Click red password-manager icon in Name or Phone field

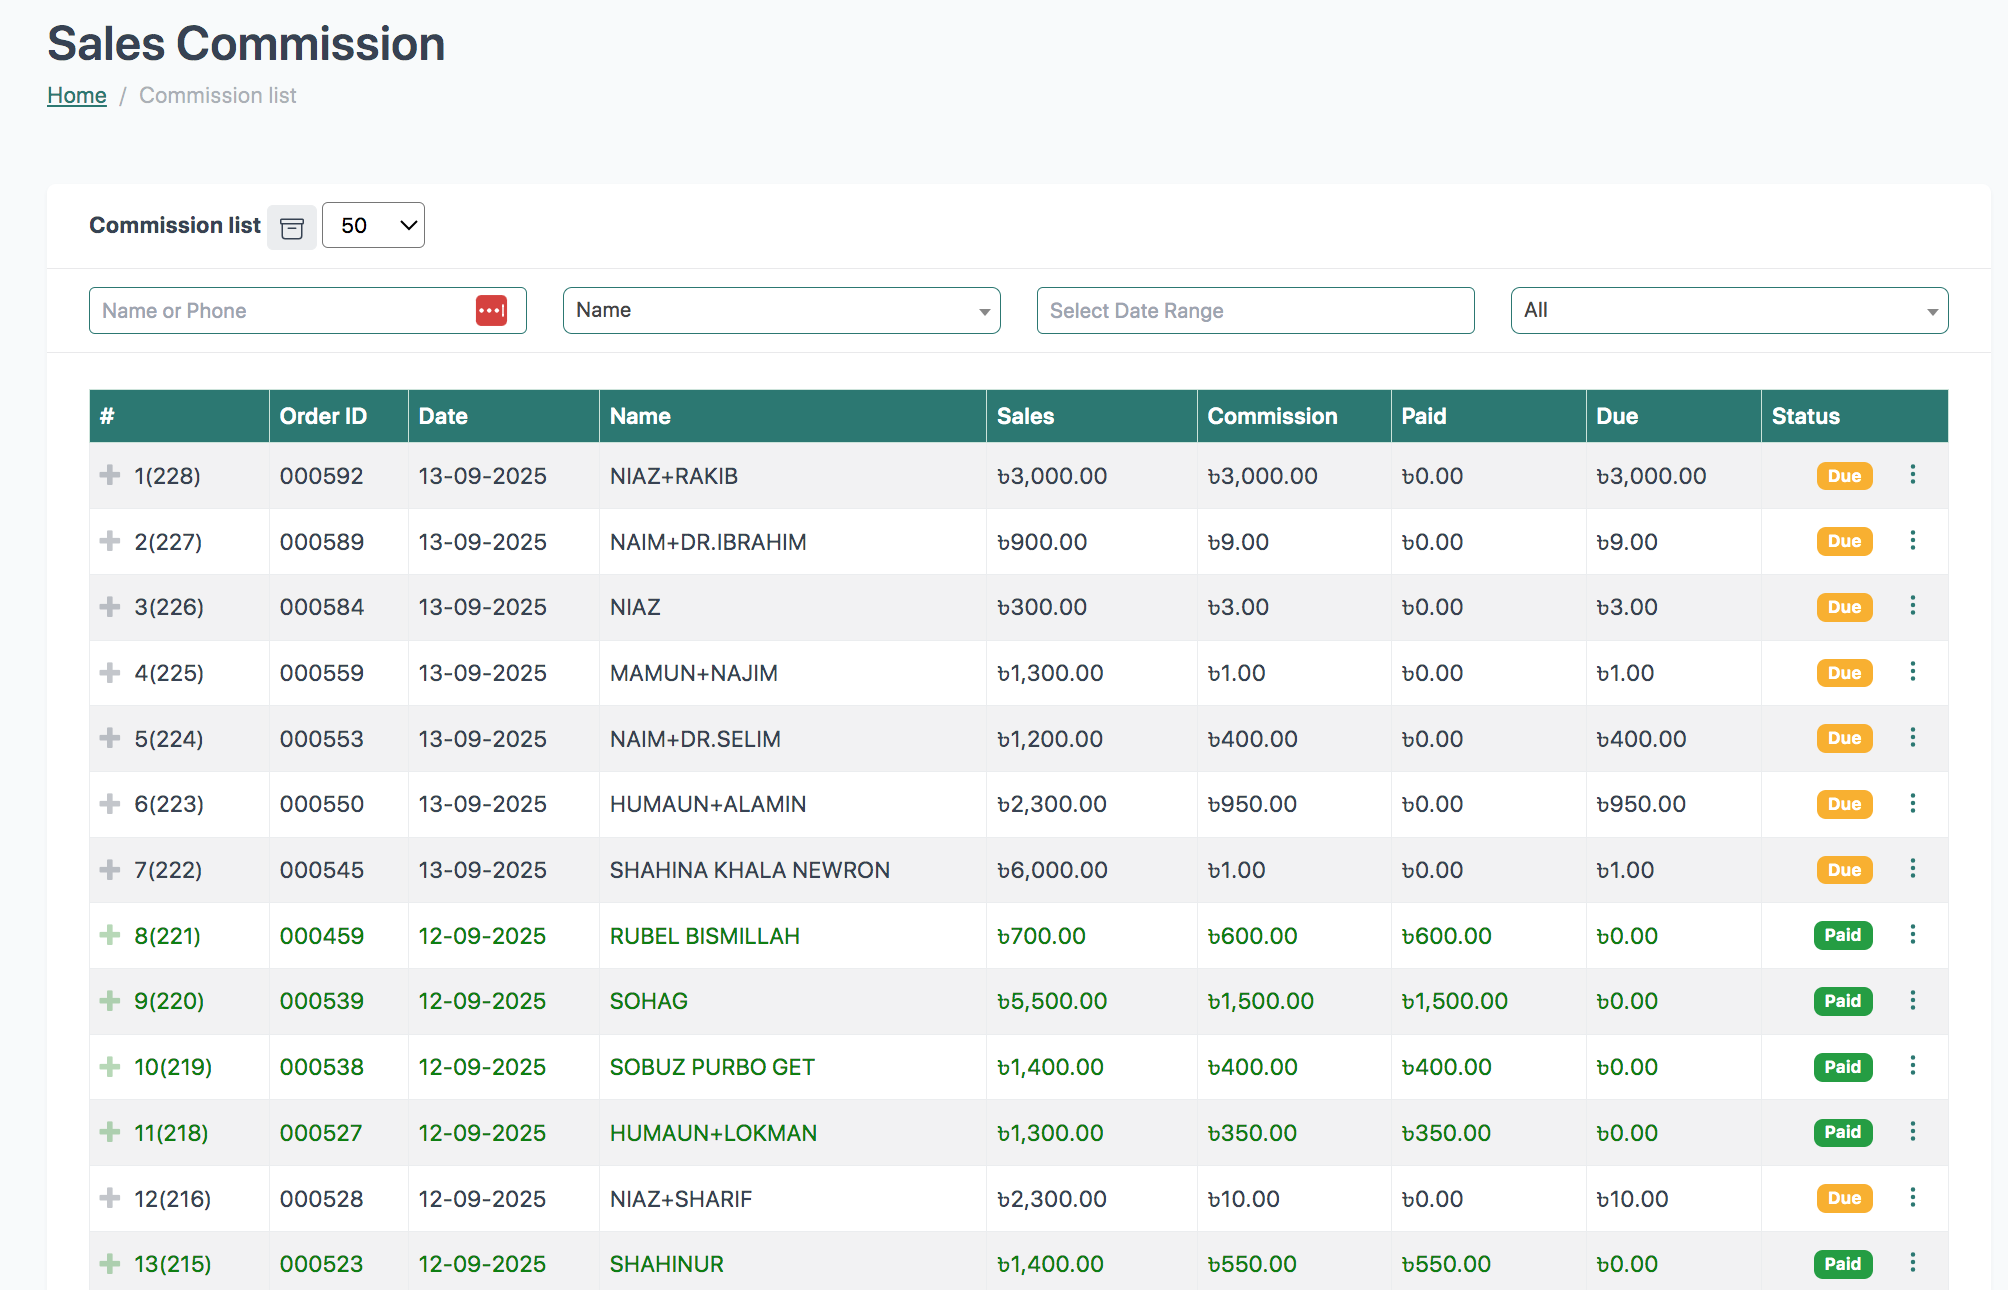point(491,310)
